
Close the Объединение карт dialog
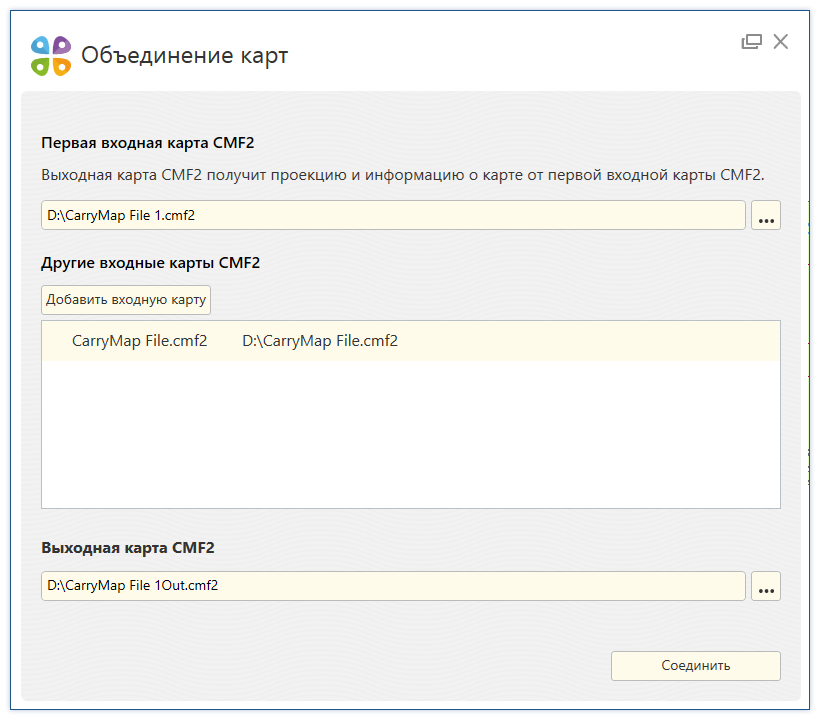click(781, 42)
